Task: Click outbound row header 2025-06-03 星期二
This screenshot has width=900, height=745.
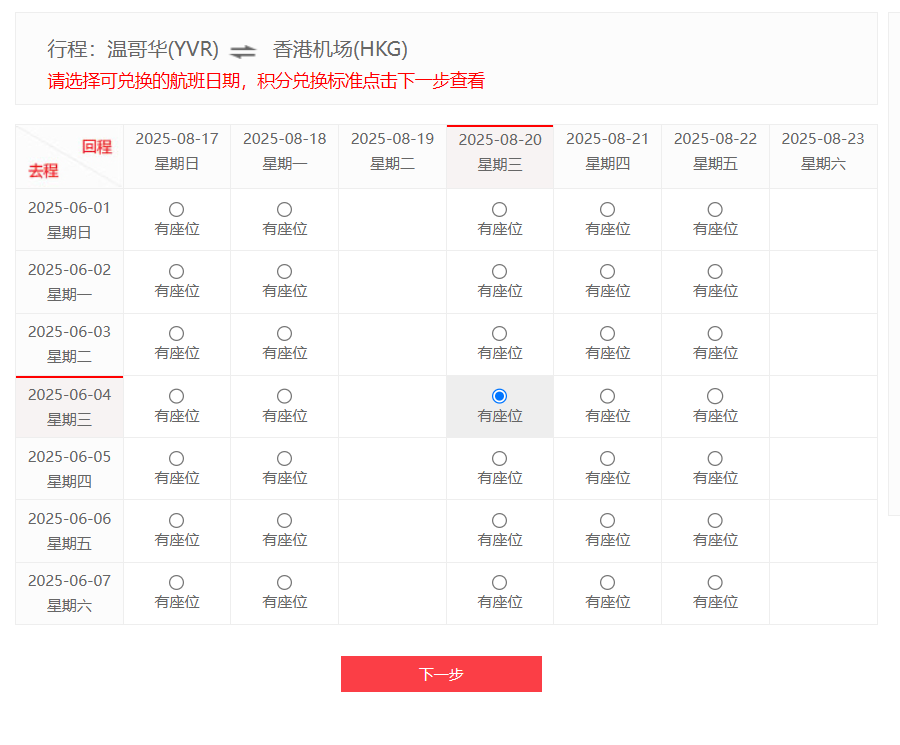Action: tap(69, 344)
